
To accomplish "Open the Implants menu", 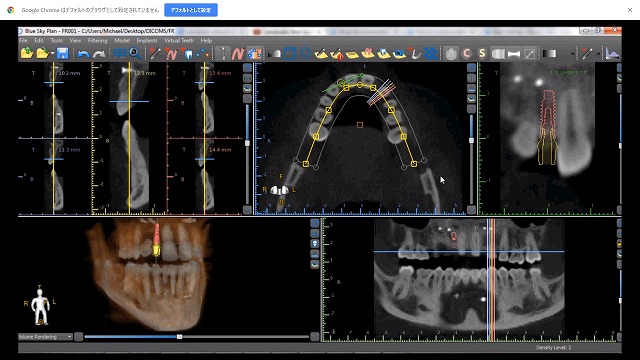I will (x=147, y=40).
